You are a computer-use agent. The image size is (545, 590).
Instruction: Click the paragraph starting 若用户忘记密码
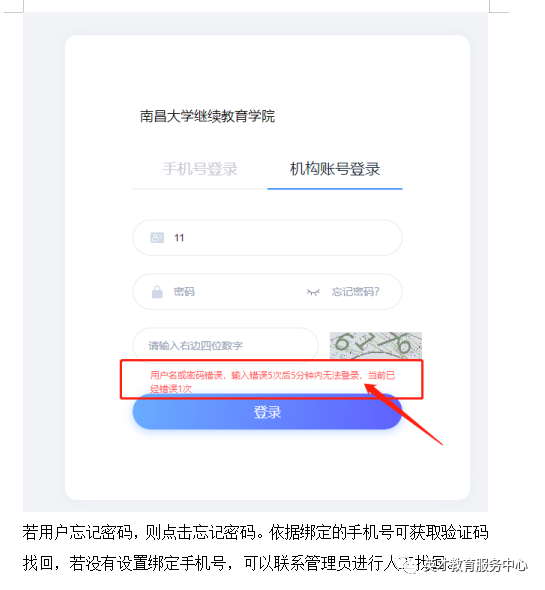click(x=255, y=532)
